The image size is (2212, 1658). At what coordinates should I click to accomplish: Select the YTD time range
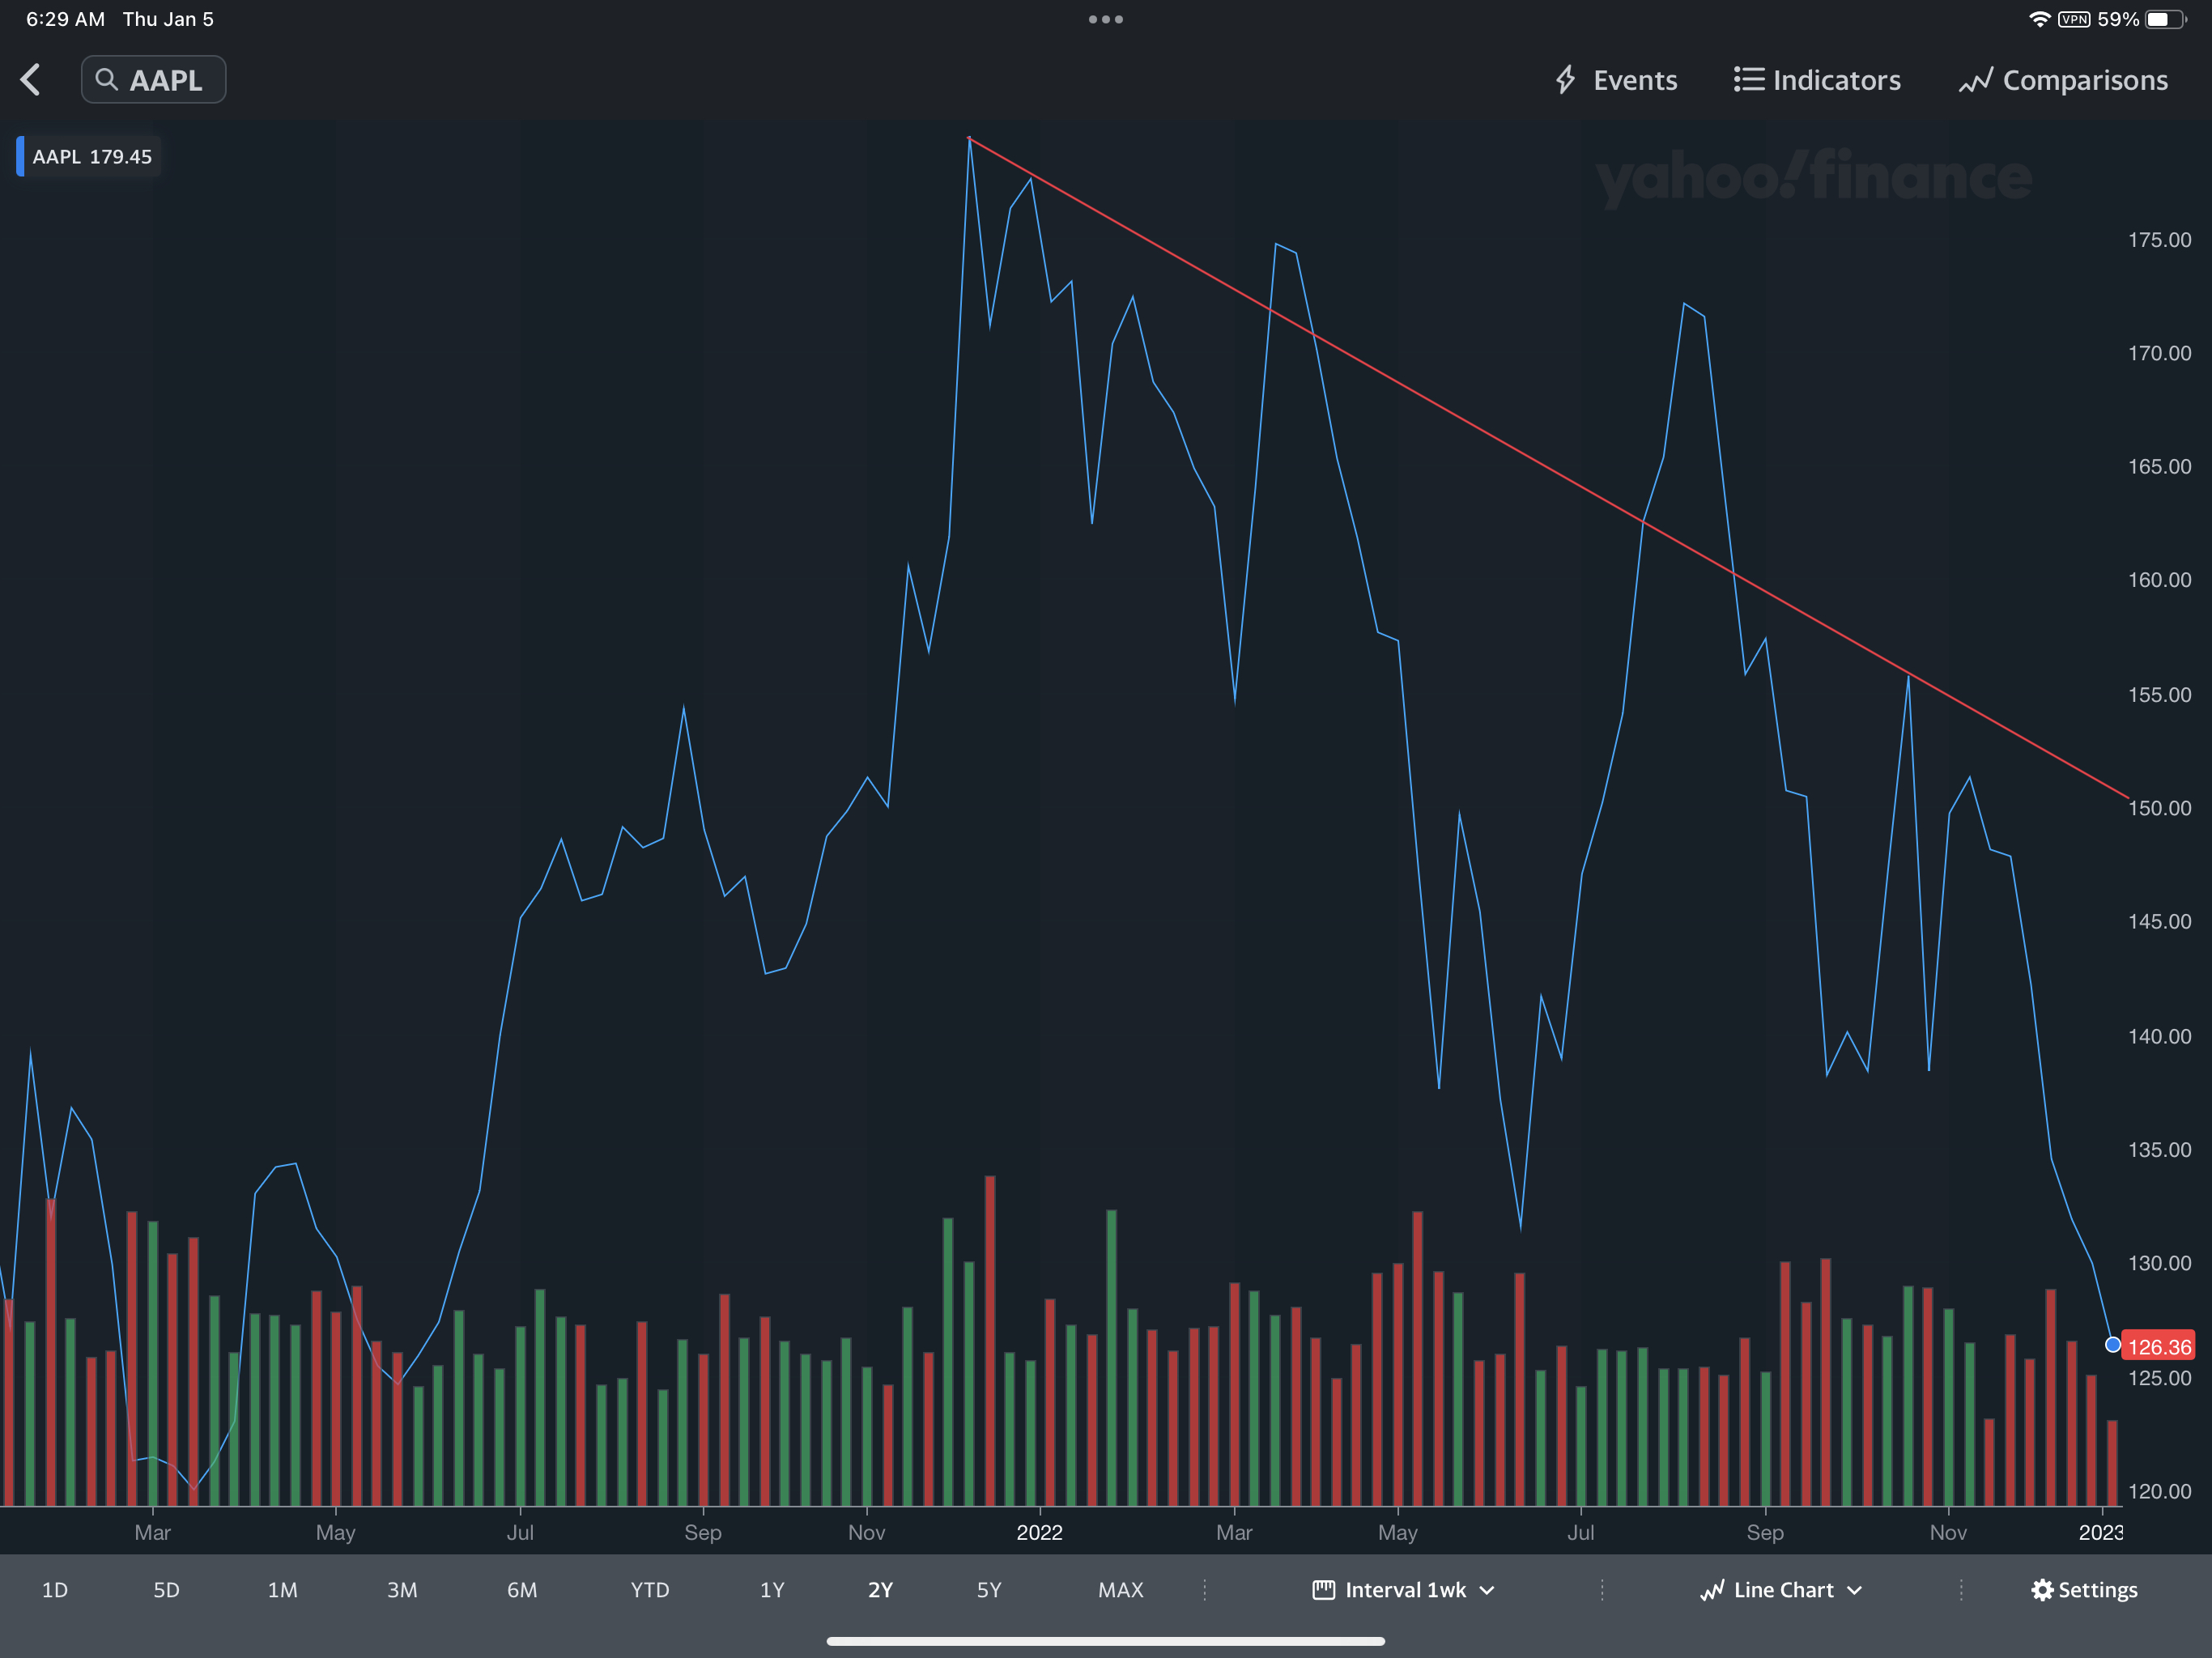pos(650,1590)
